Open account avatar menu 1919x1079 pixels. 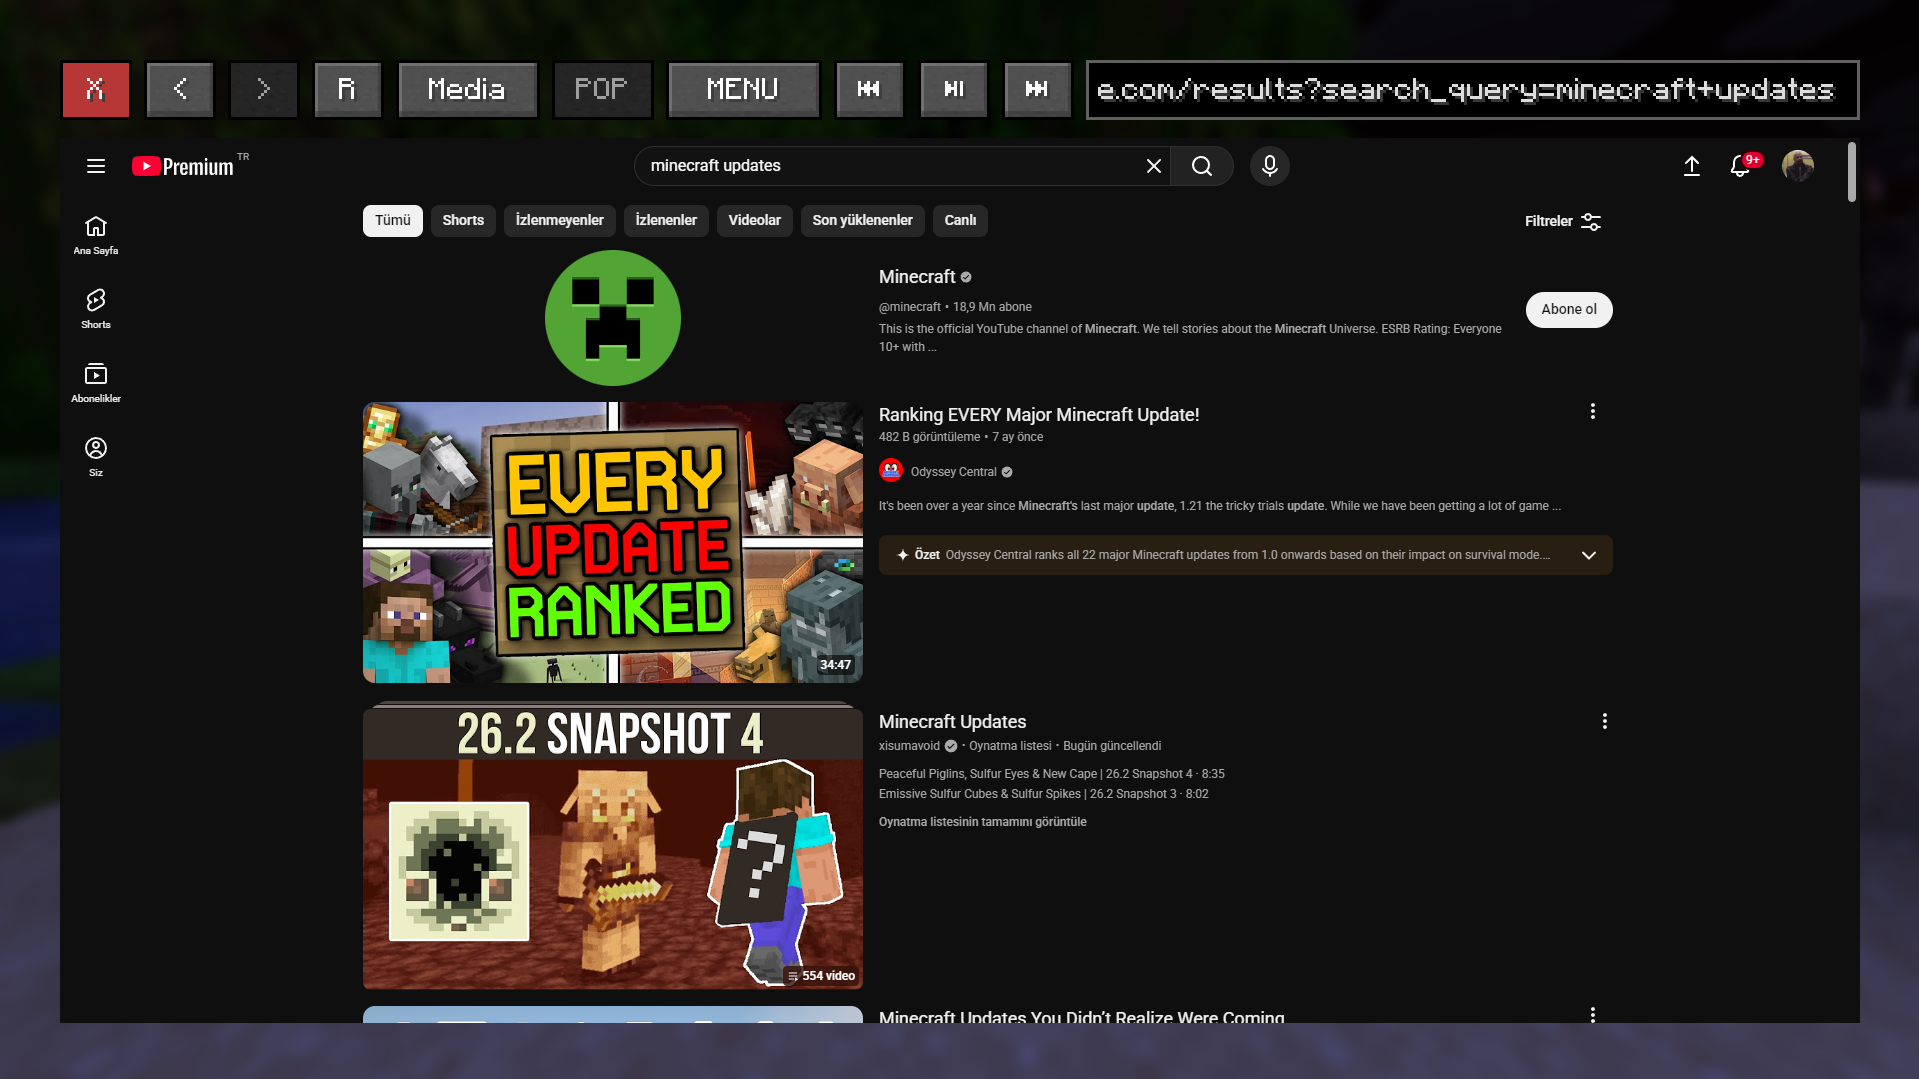tap(1798, 166)
